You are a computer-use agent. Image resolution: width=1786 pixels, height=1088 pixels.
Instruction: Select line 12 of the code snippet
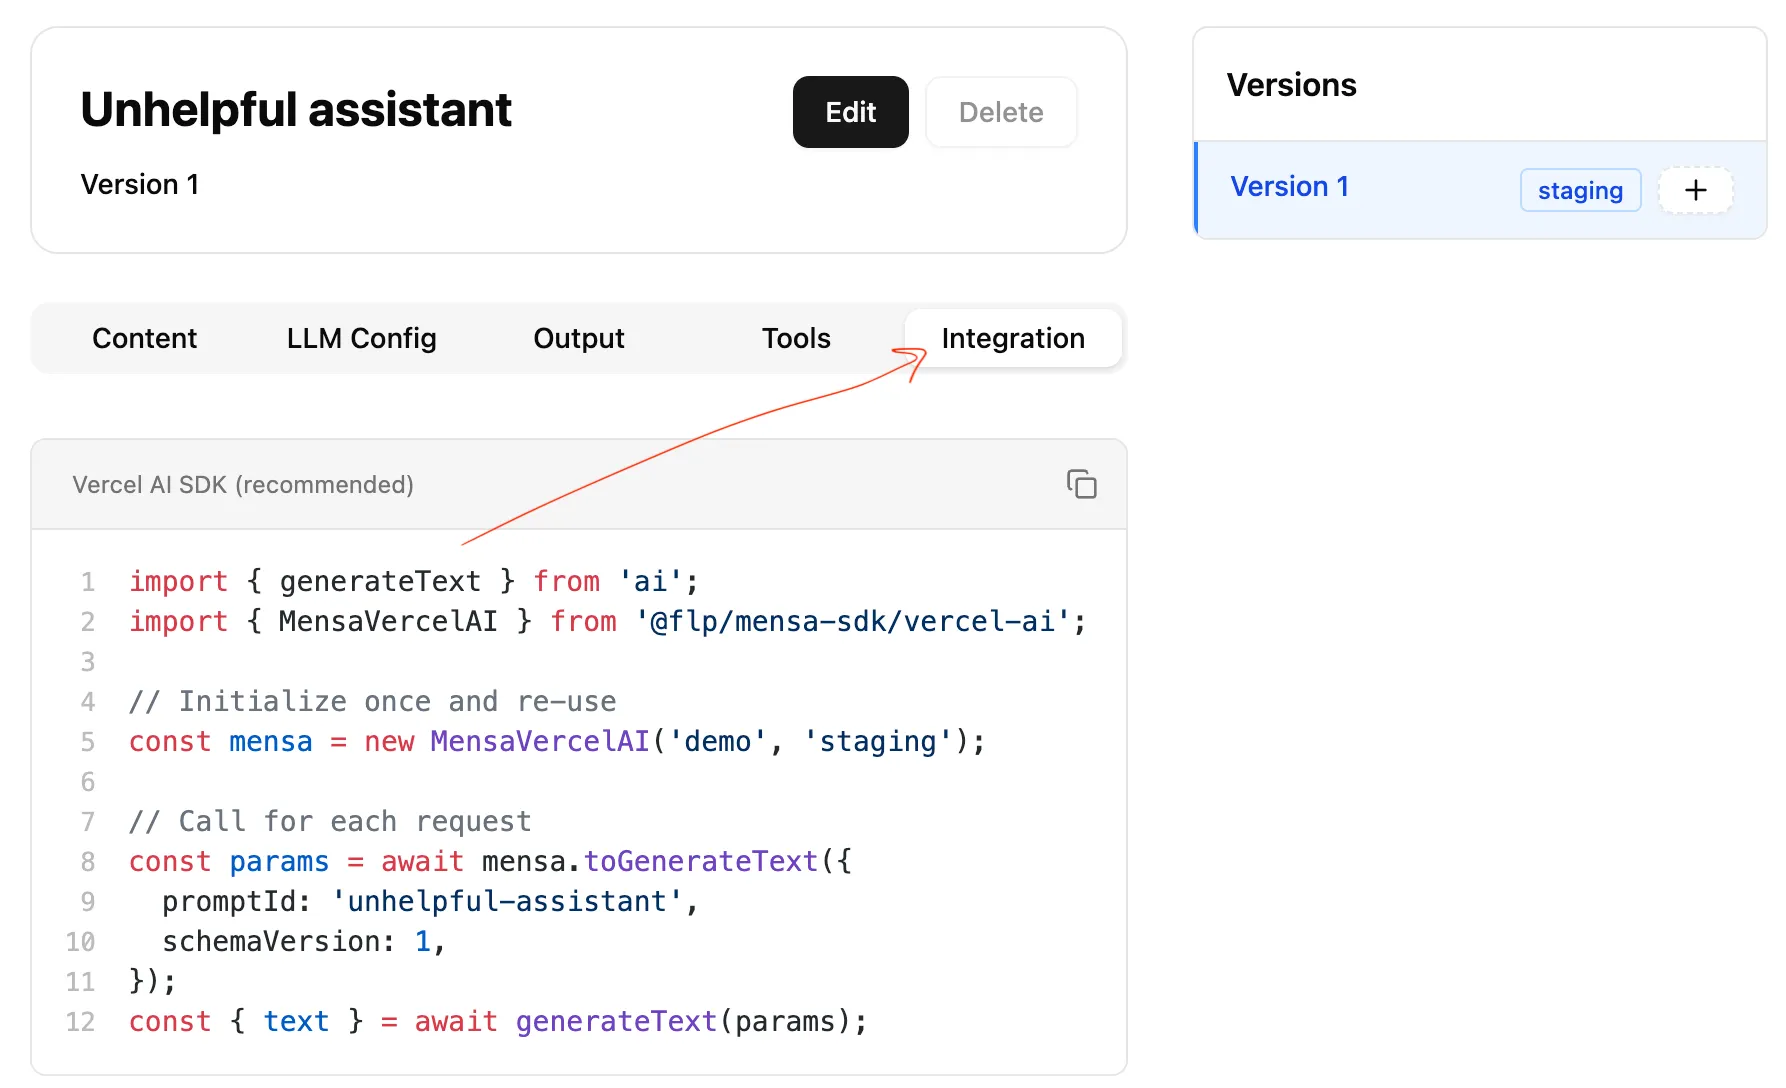tap(497, 1021)
